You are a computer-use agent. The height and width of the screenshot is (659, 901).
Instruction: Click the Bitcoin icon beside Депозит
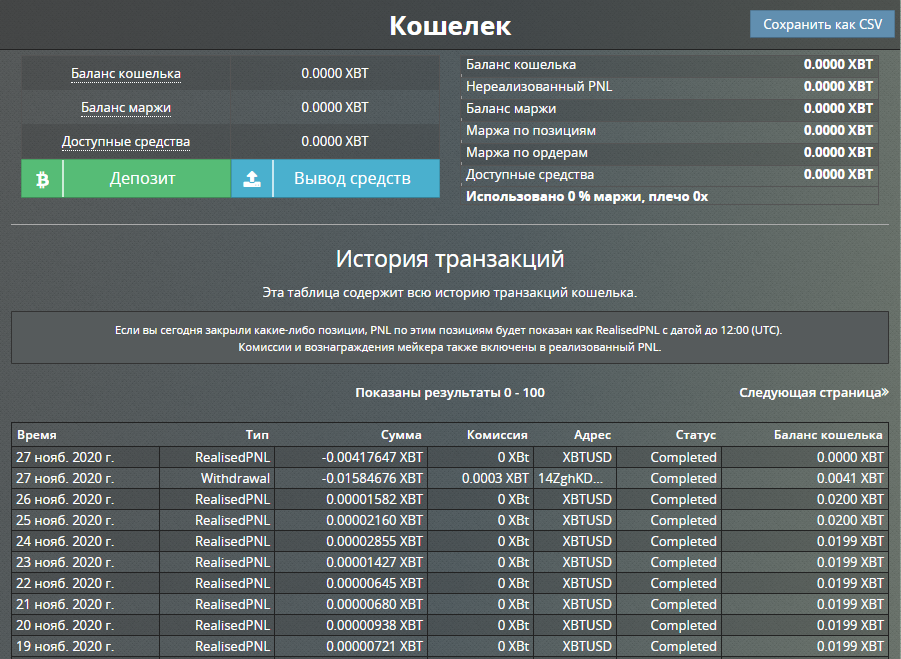[x=42, y=179]
